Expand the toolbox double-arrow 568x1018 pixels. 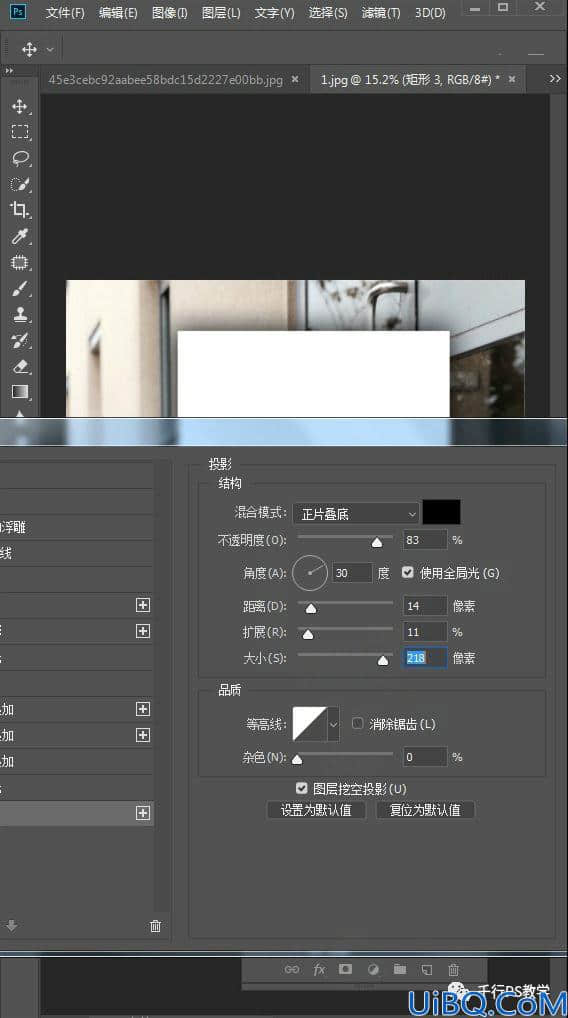pos(9,70)
